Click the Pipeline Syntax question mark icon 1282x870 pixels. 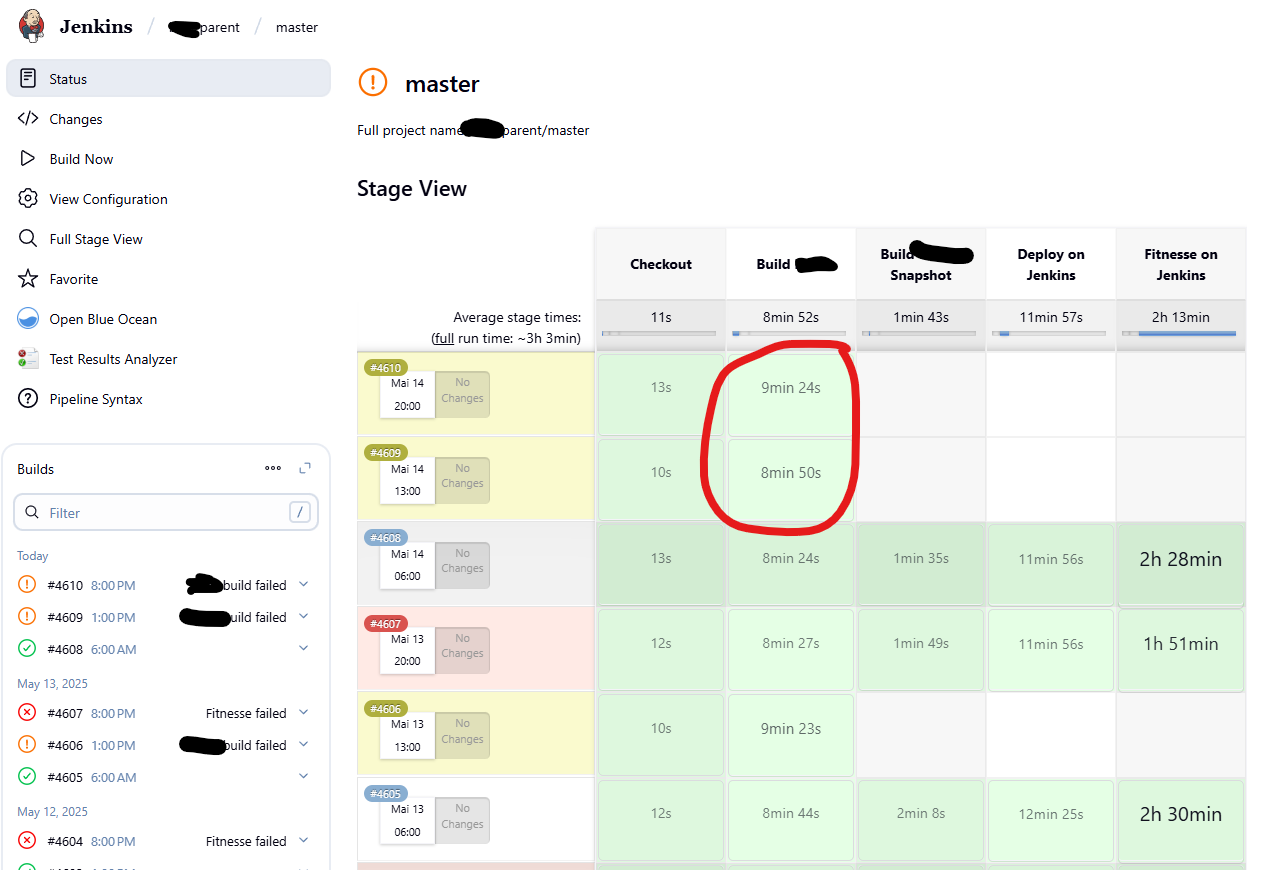(28, 399)
